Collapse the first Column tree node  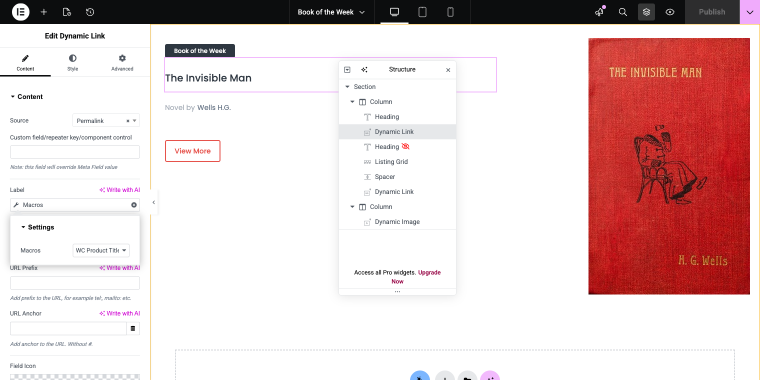point(352,102)
